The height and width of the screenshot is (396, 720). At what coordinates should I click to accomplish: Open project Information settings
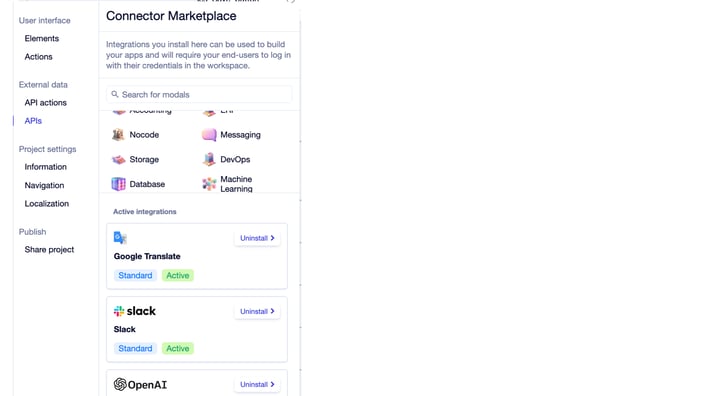(x=45, y=167)
